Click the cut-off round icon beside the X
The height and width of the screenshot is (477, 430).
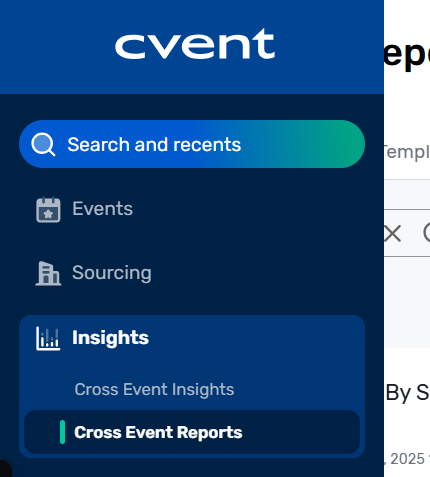(427, 233)
